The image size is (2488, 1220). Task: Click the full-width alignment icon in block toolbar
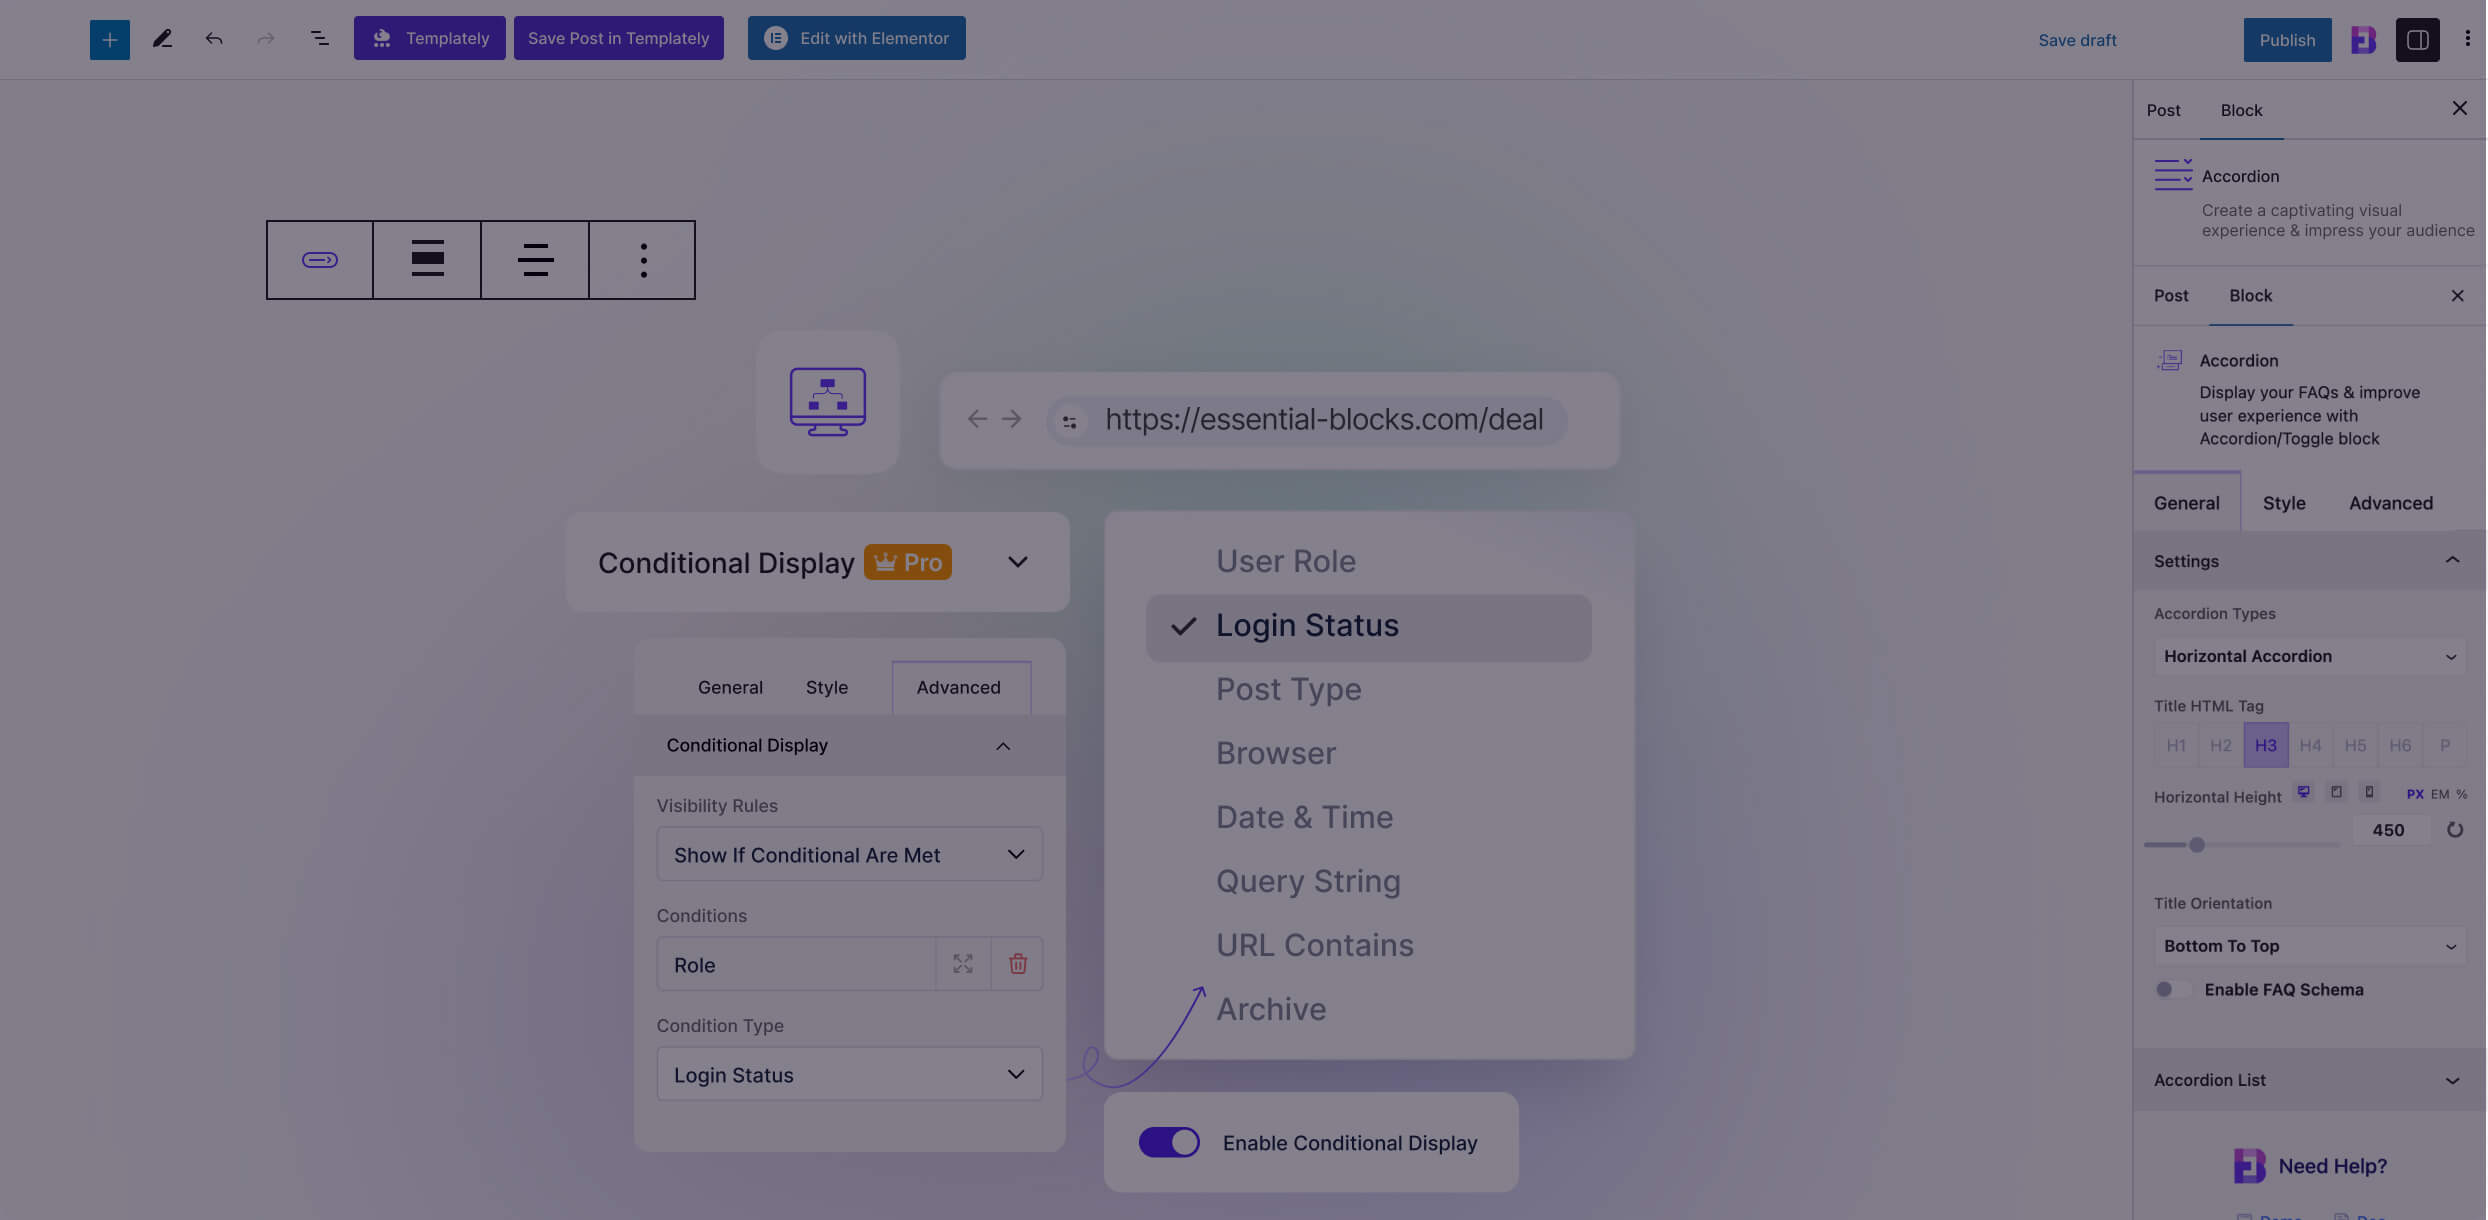(427, 260)
